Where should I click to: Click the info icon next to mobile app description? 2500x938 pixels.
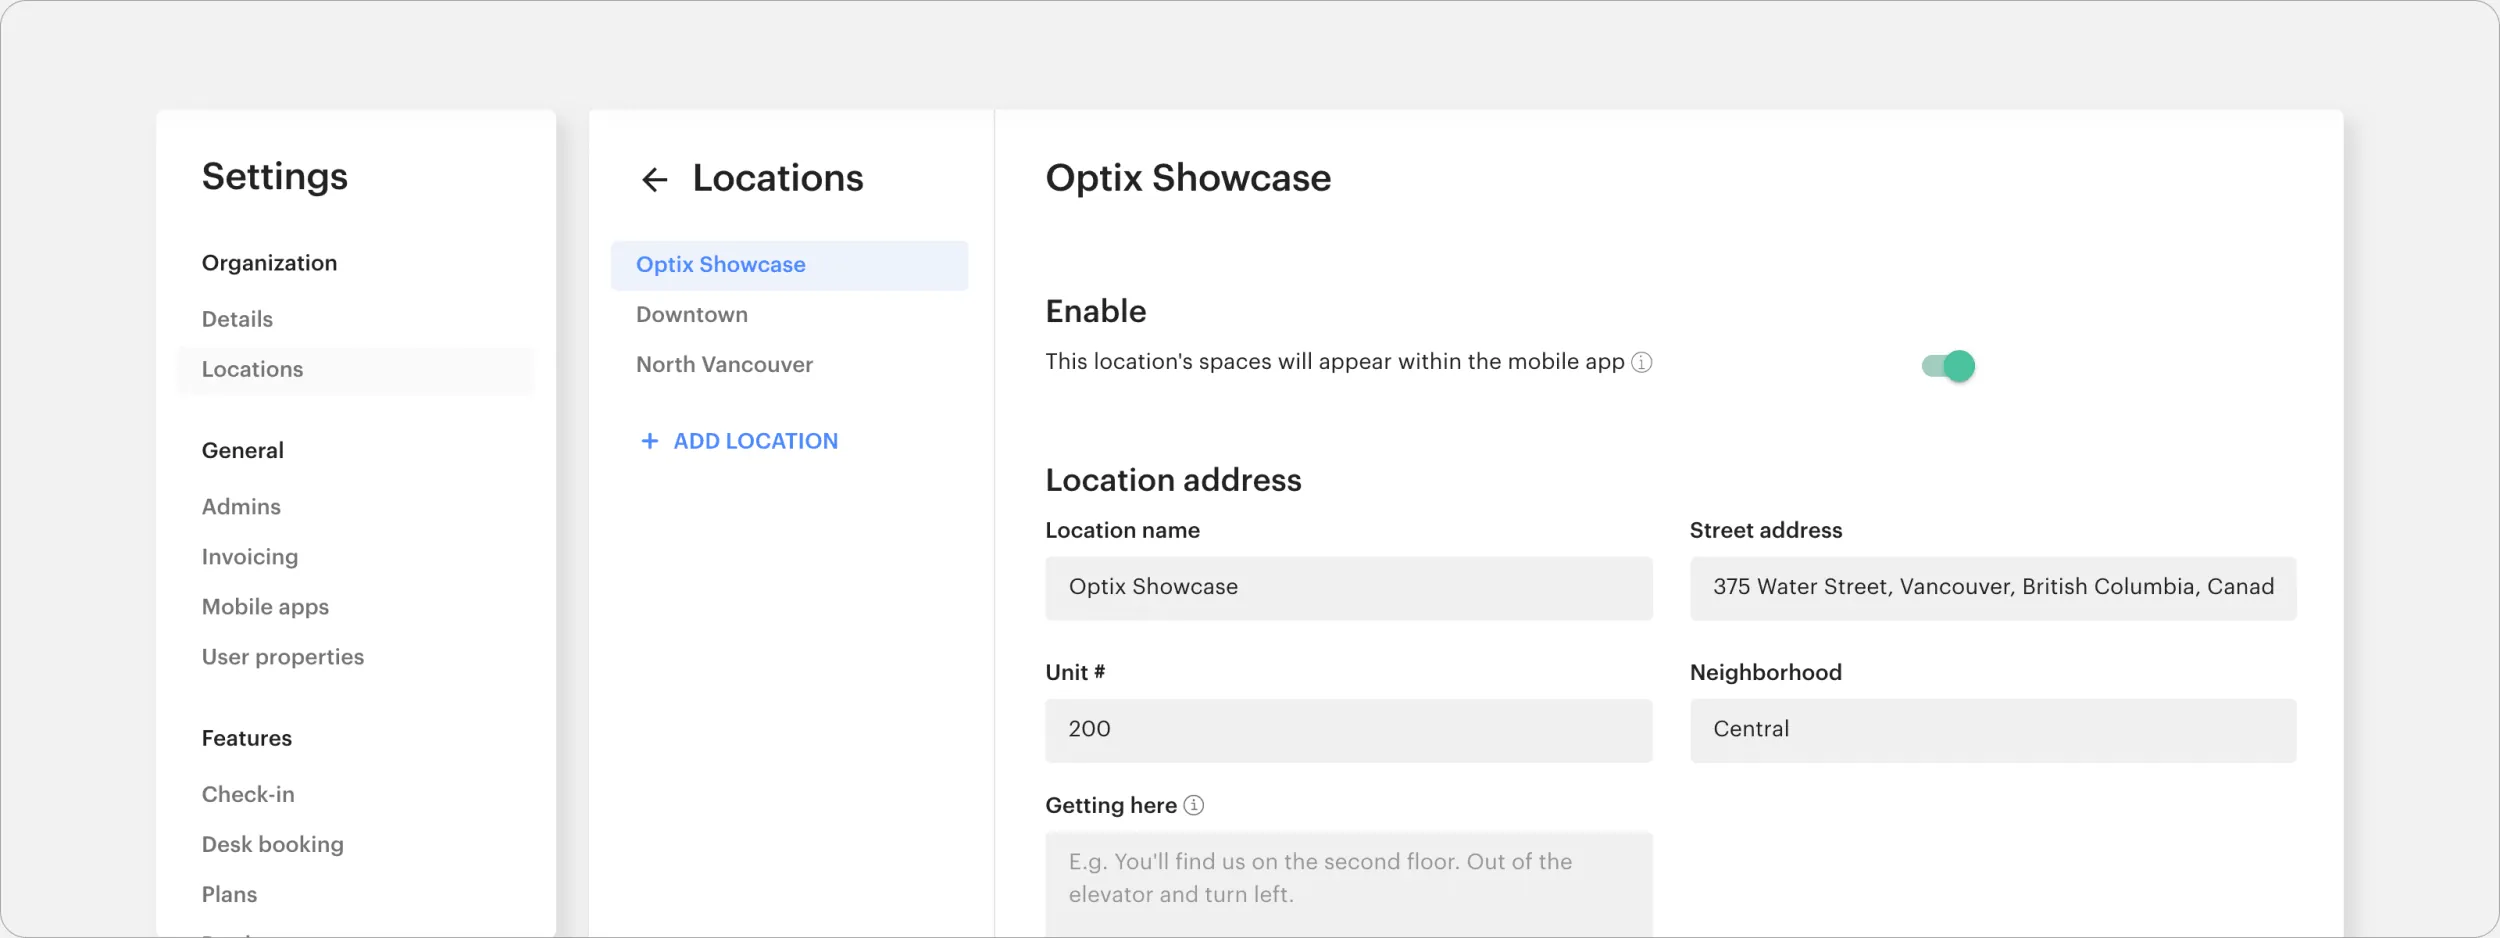point(1642,362)
